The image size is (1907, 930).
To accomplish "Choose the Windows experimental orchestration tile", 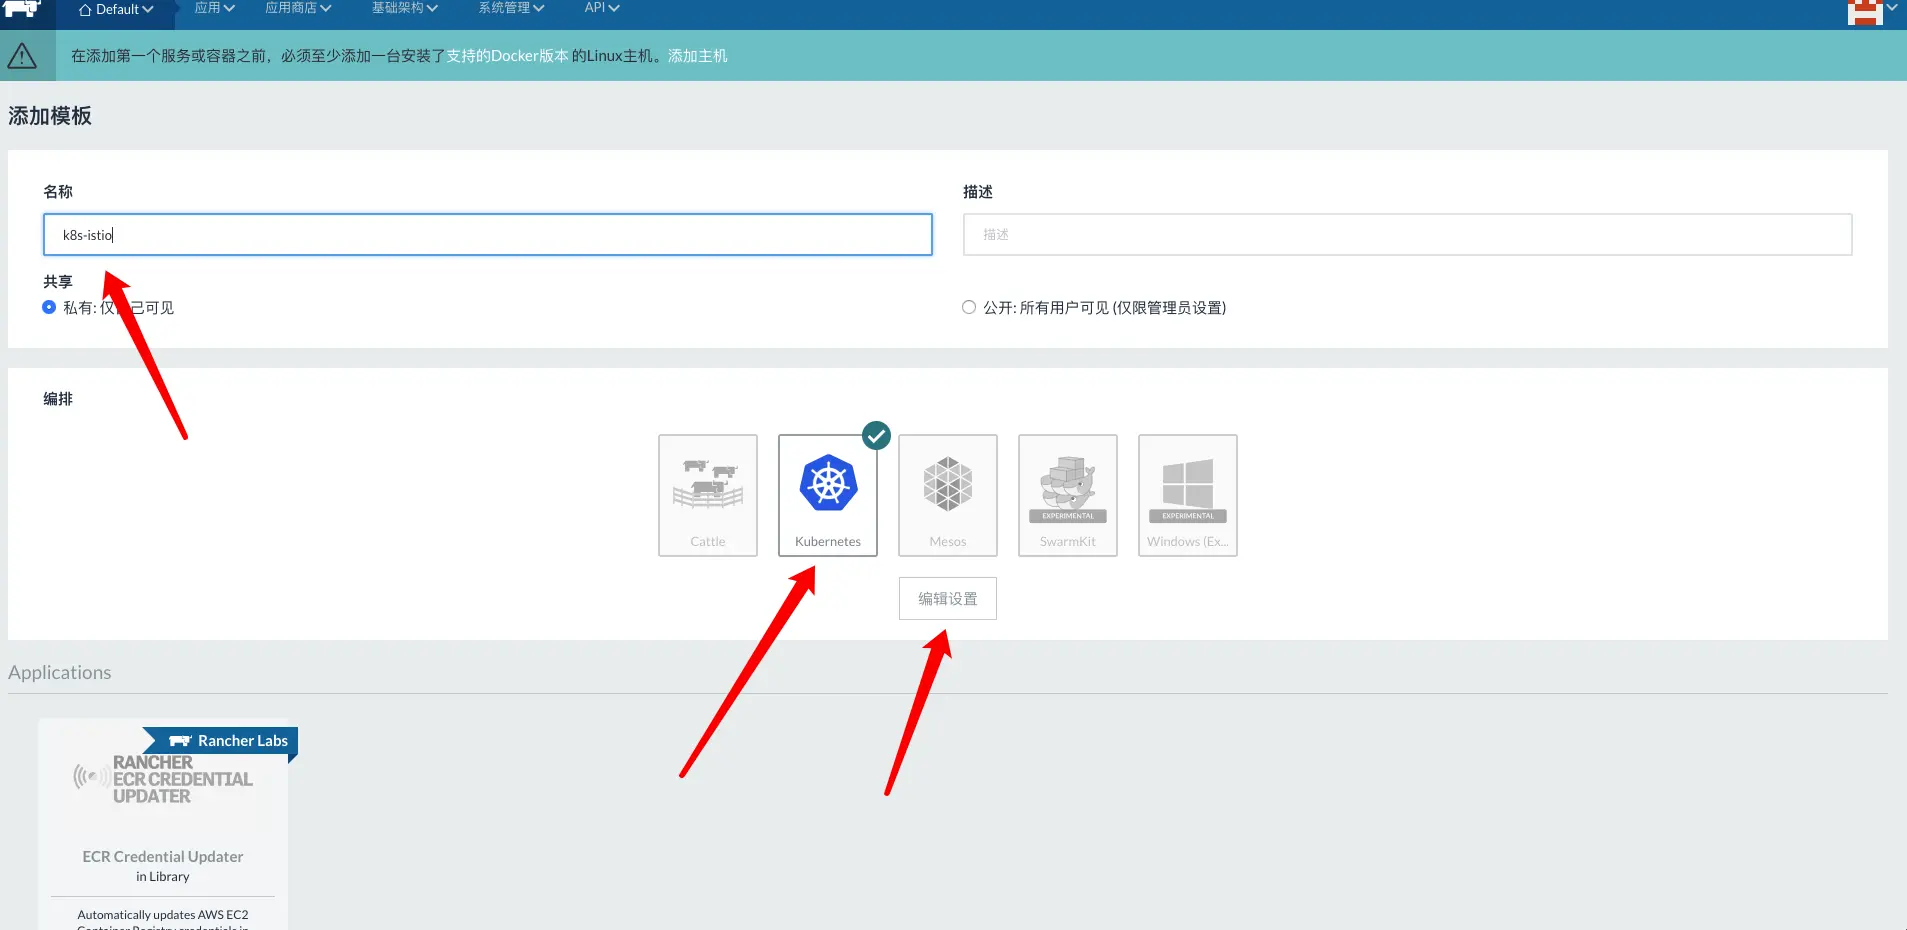I will coord(1188,495).
